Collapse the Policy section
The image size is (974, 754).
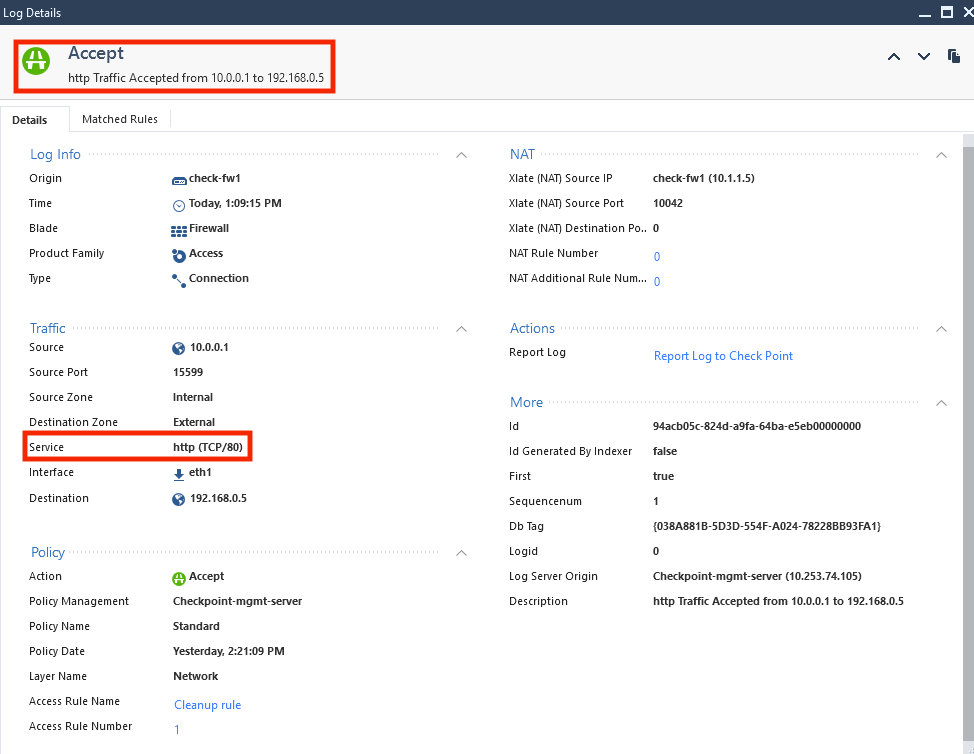point(461,553)
